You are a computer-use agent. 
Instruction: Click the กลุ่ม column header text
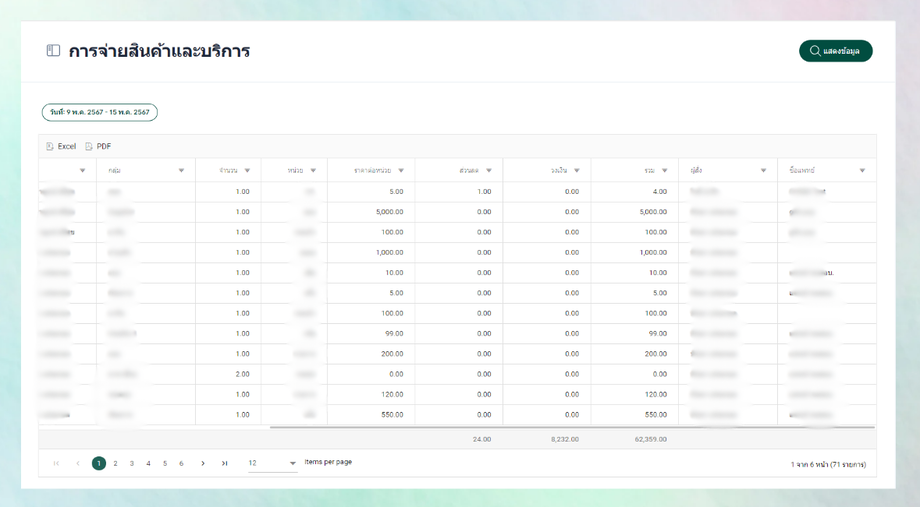[x=114, y=170]
